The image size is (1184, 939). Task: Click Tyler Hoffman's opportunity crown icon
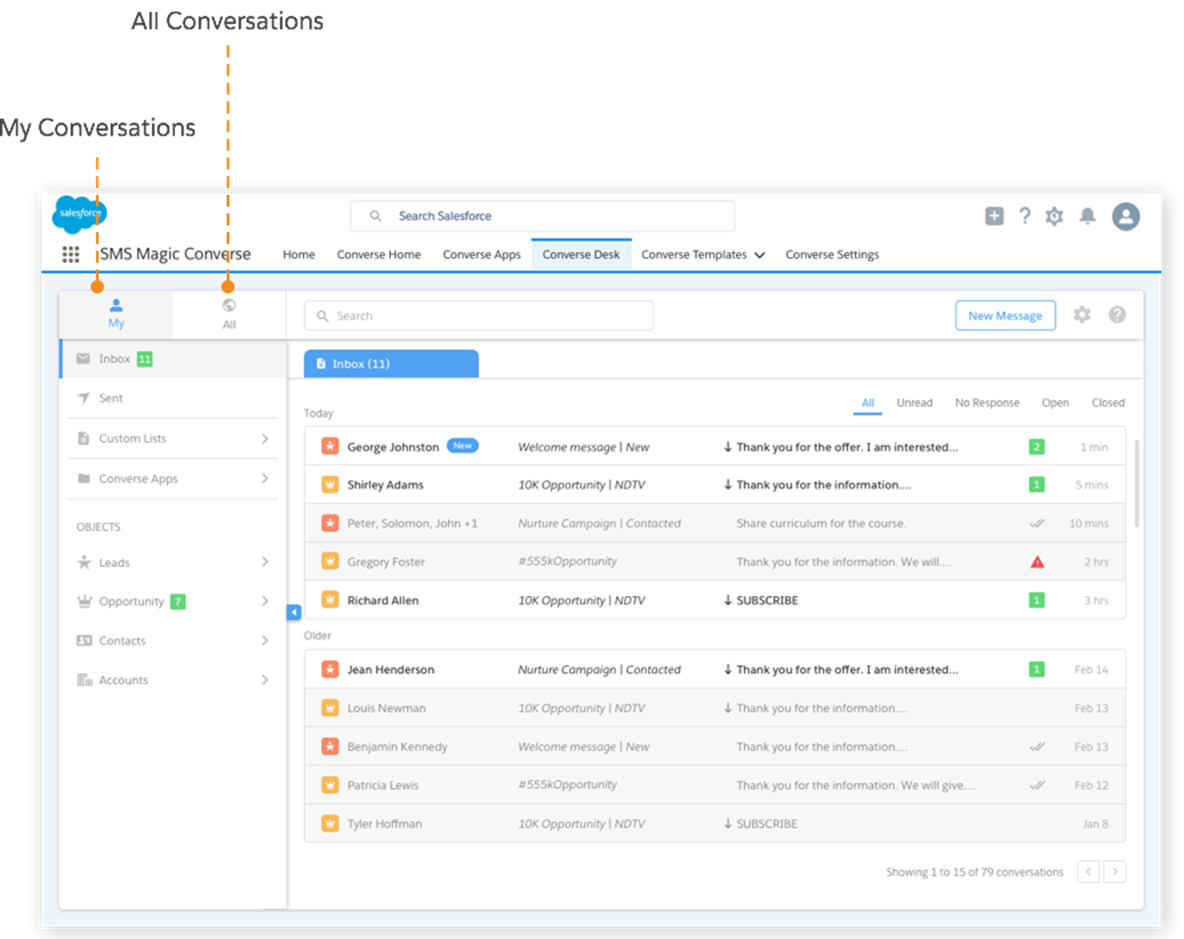pos(330,824)
